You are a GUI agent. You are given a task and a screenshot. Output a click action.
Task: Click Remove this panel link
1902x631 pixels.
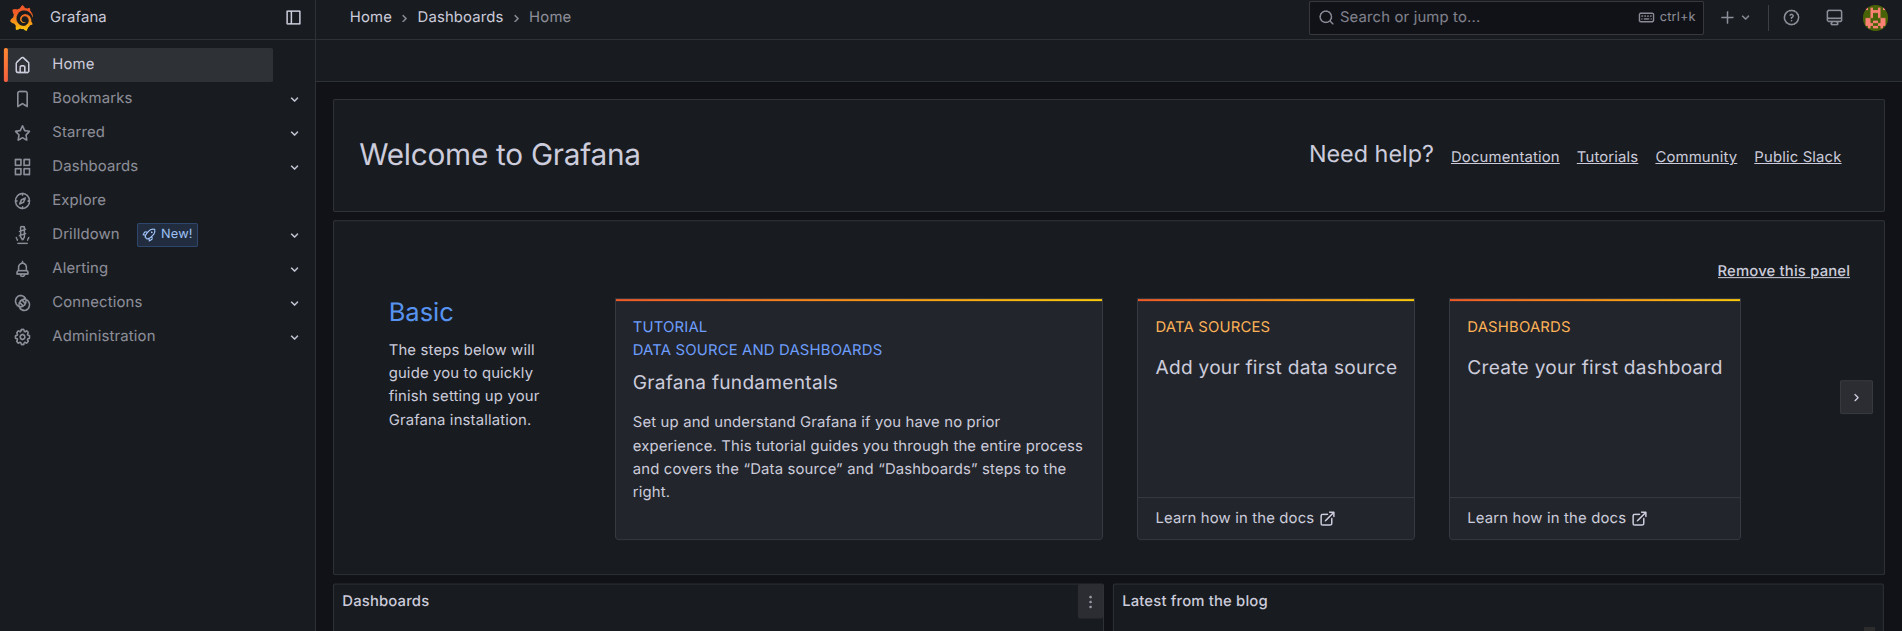1783,271
